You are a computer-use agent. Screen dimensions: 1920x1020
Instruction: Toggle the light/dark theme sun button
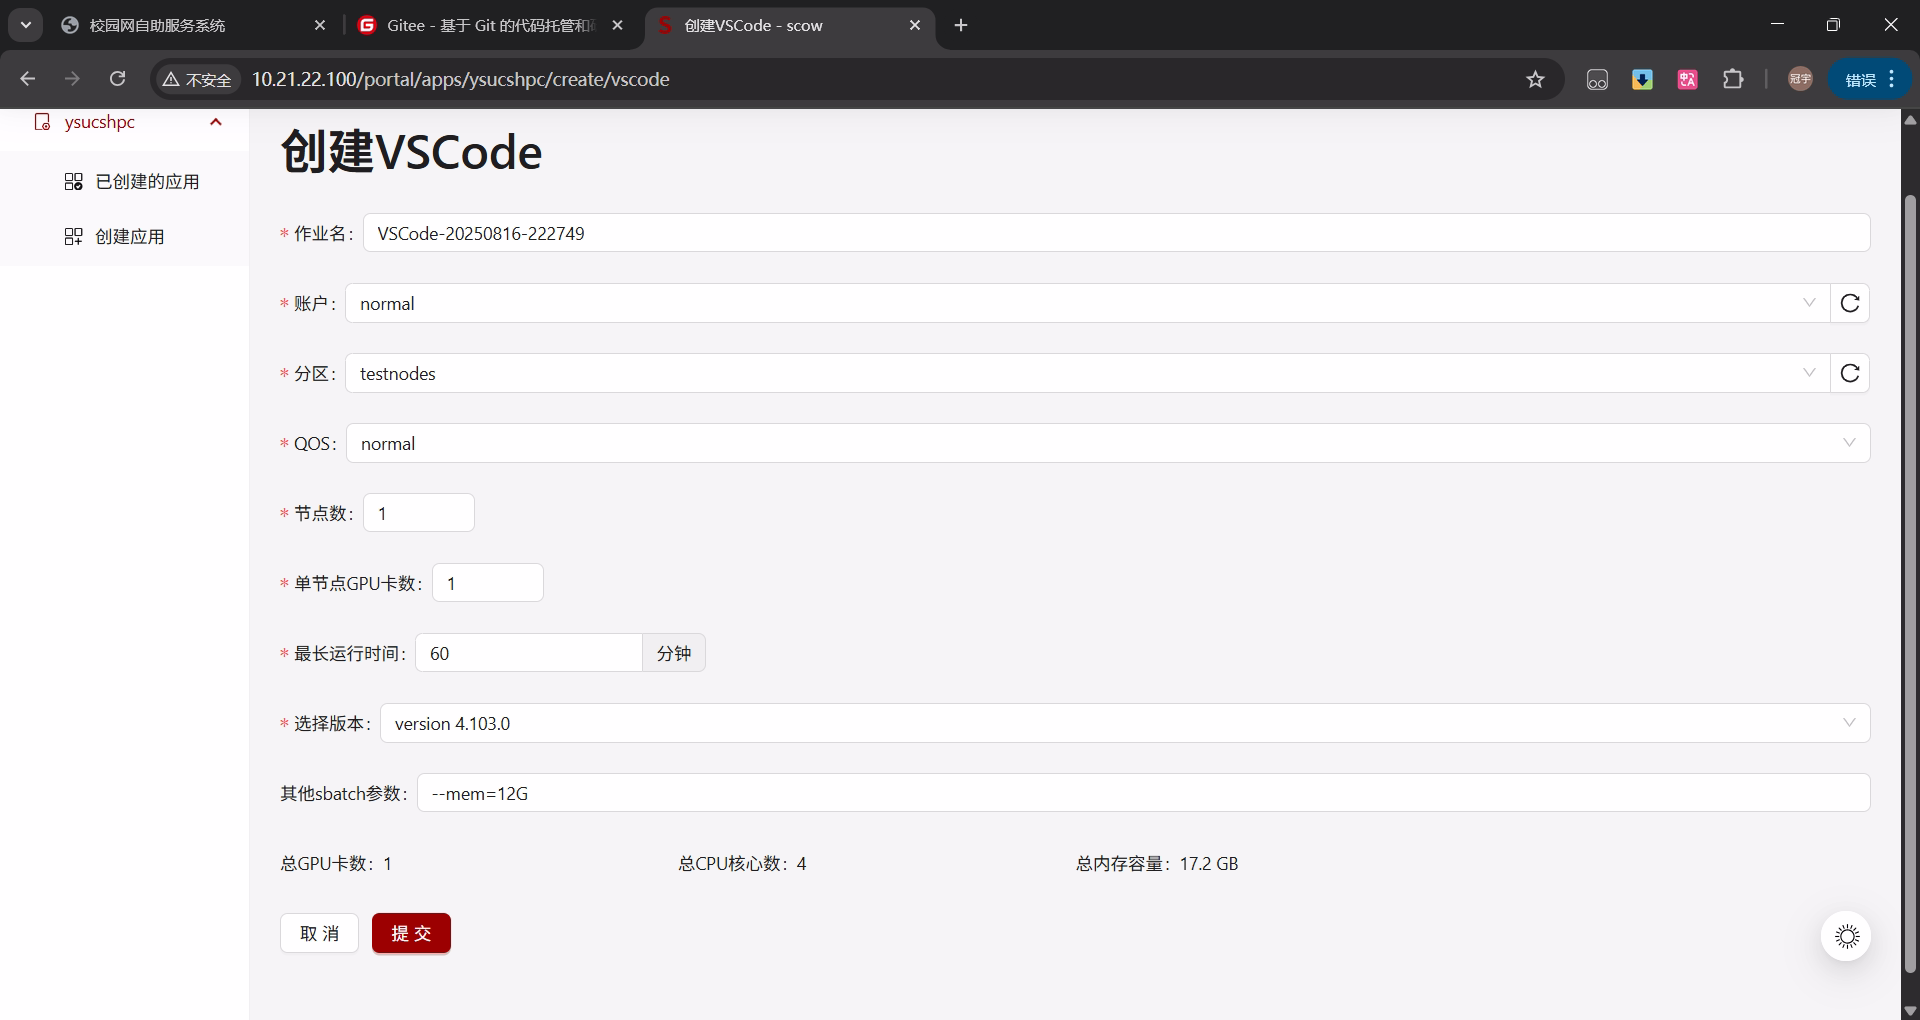[1846, 936]
